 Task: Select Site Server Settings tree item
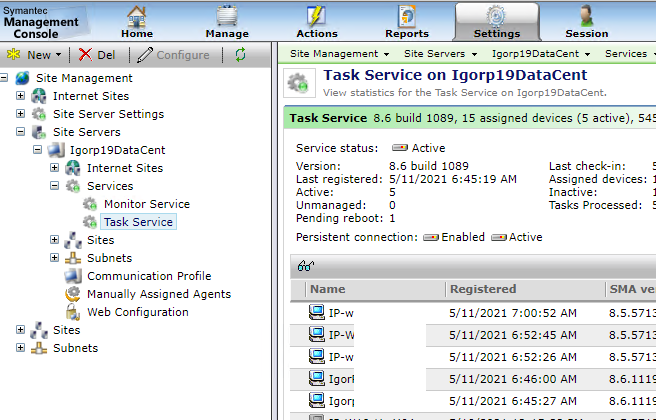click(108, 114)
